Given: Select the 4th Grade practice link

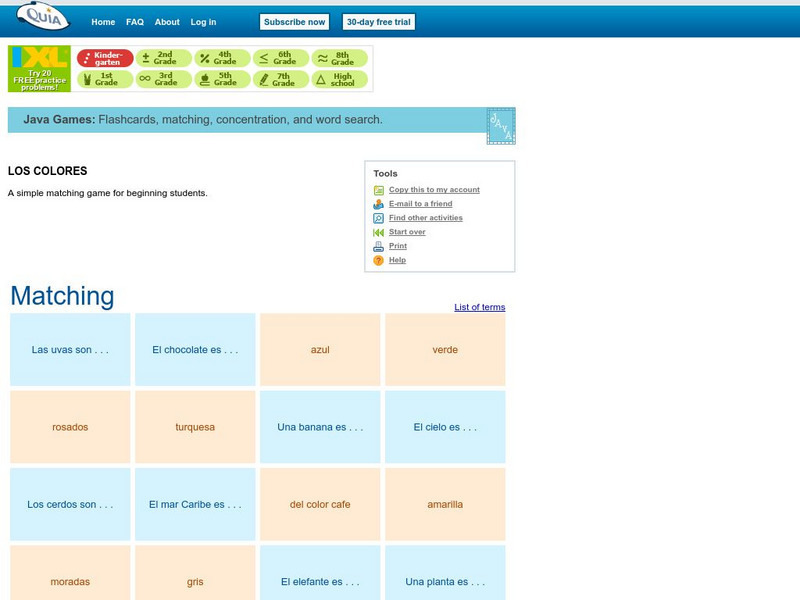Looking at the screenshot, I should (225, 57).
